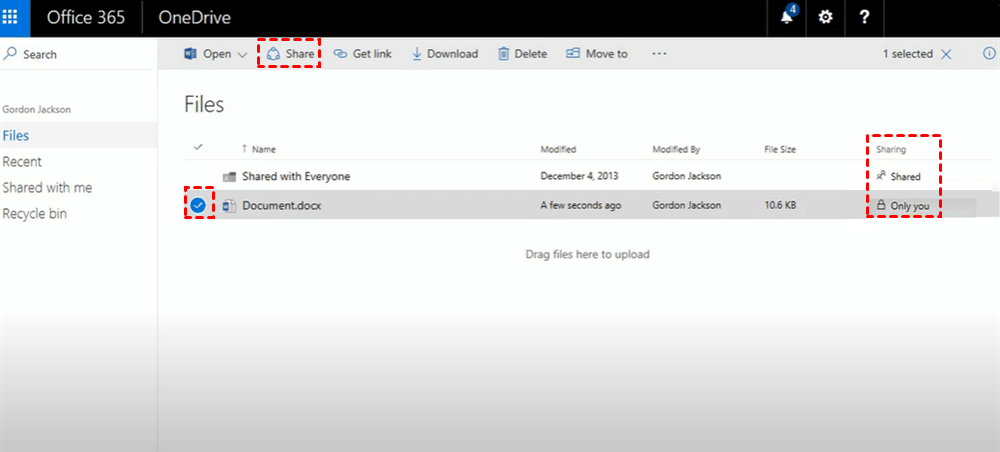Open the help question mark
1000x452 pixels.
(865, 17)
